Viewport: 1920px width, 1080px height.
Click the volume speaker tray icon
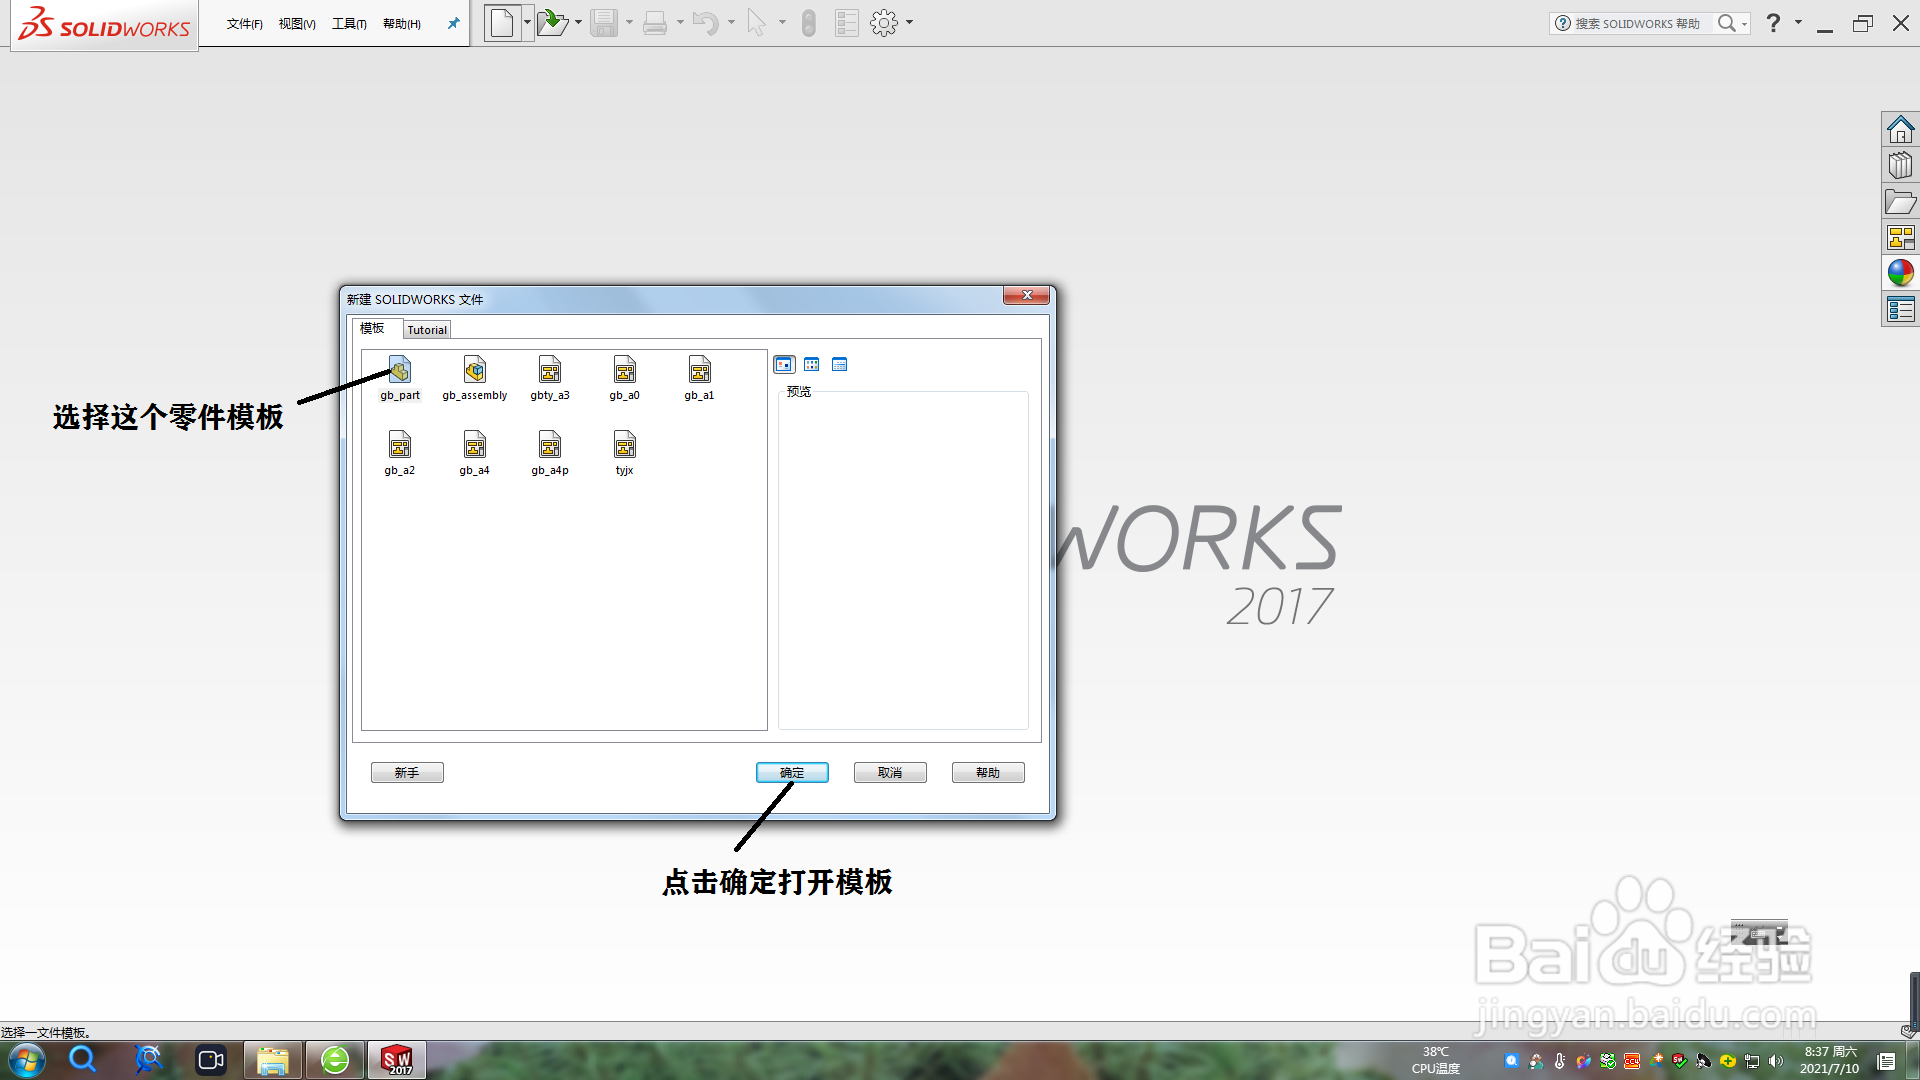coord(1776,1061)
